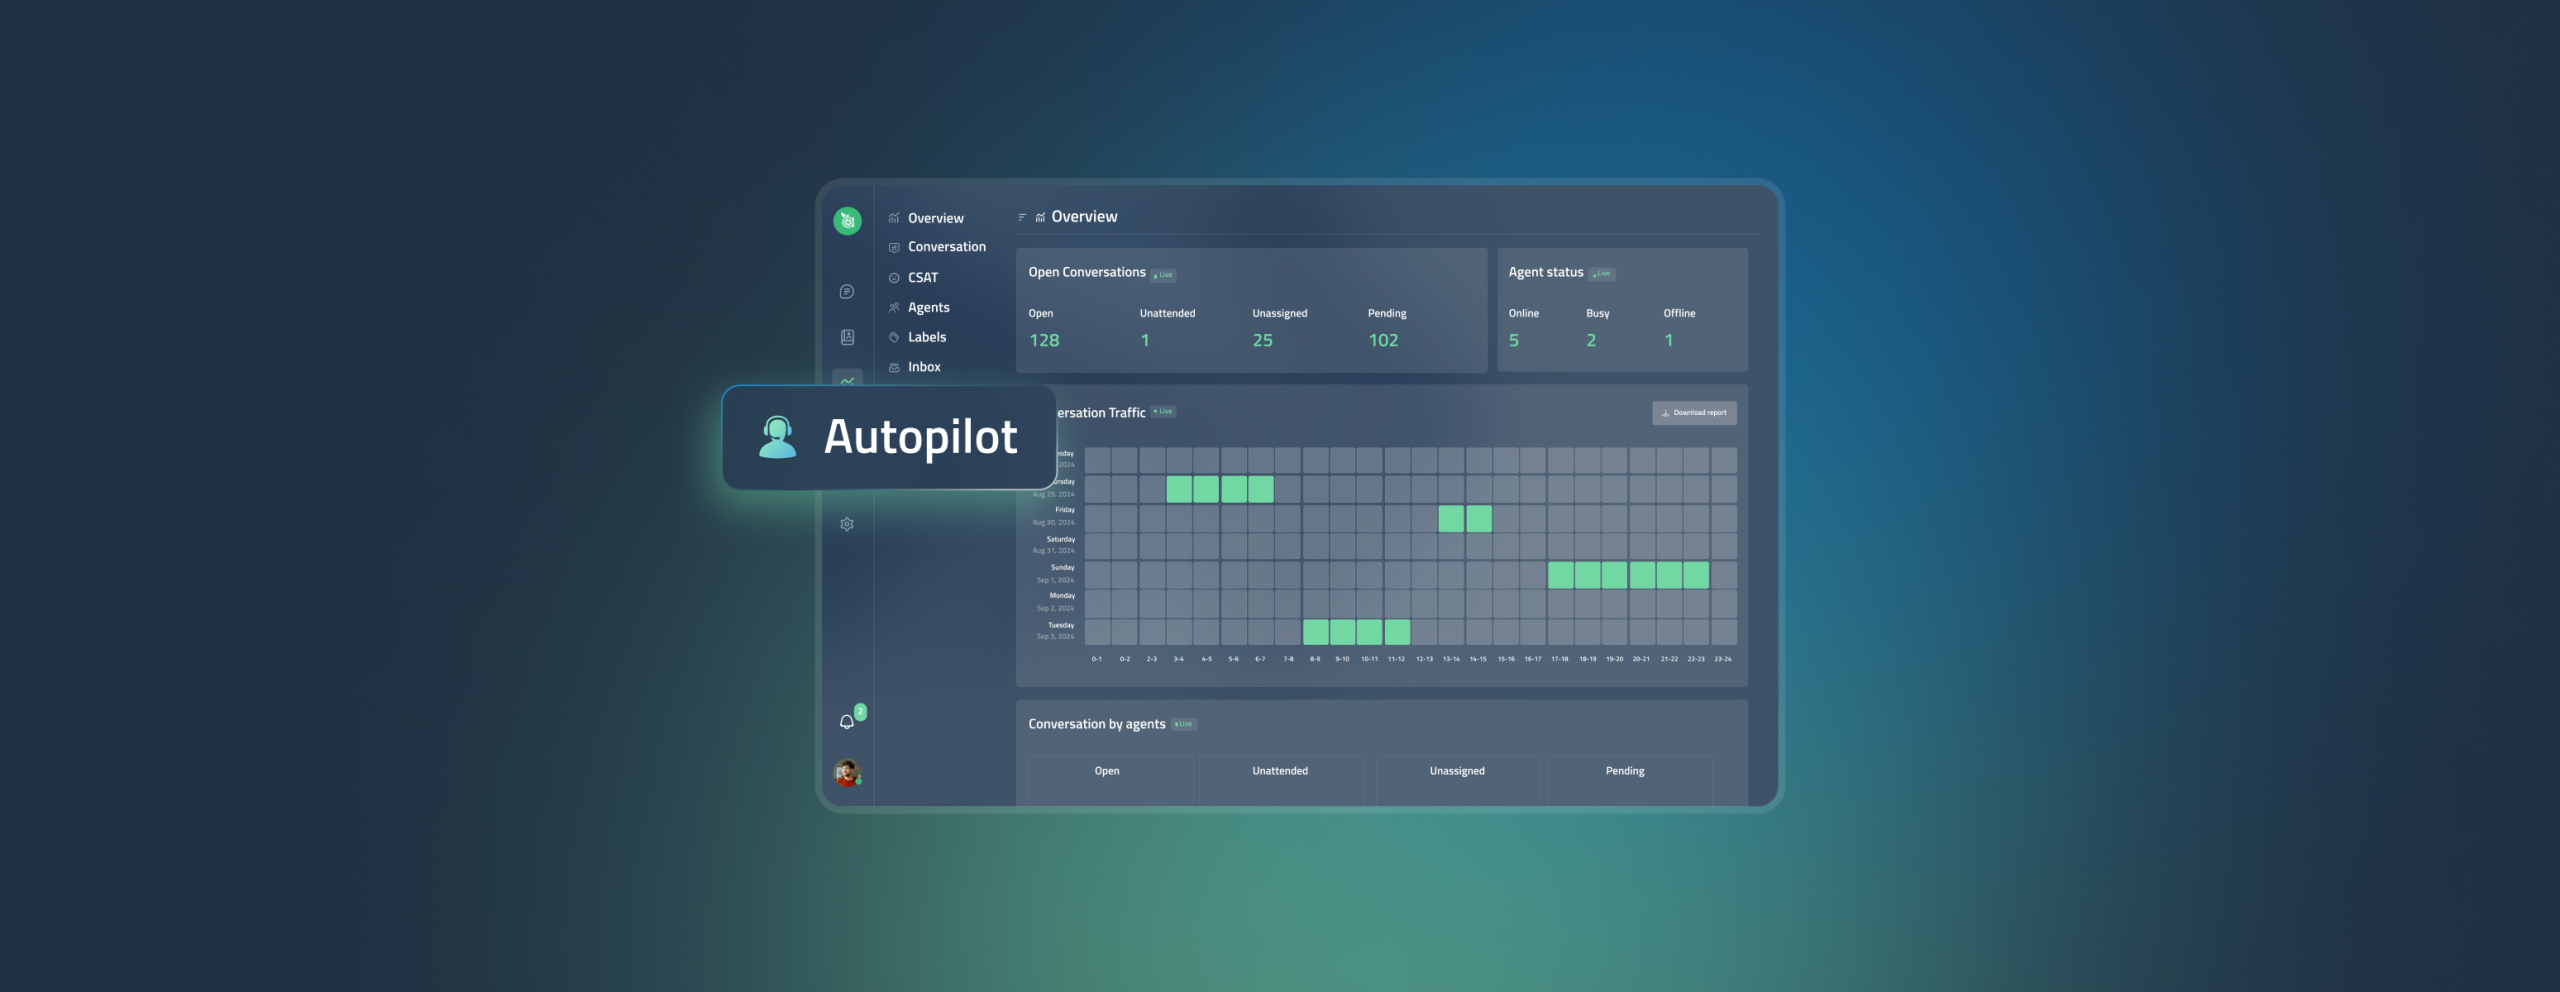Screen dimensions: 2560x992
Task: Click the Sunday Sep 1, 2024 row label
Action: [1056, 574]
